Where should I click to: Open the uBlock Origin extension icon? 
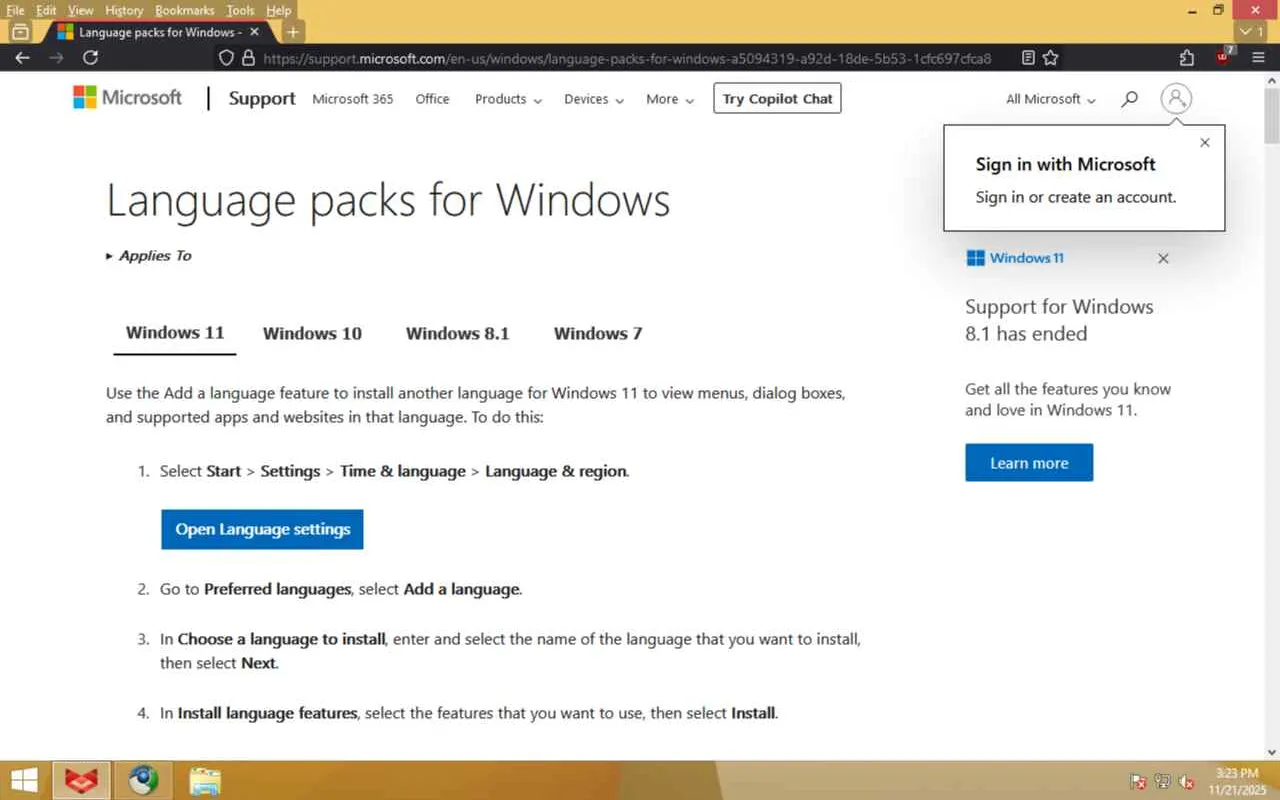(x=1224, y=56)
